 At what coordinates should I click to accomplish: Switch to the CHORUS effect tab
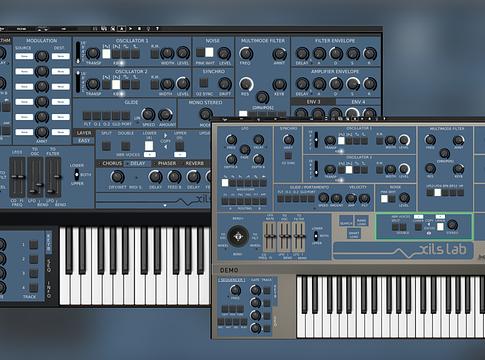point(112,163)
